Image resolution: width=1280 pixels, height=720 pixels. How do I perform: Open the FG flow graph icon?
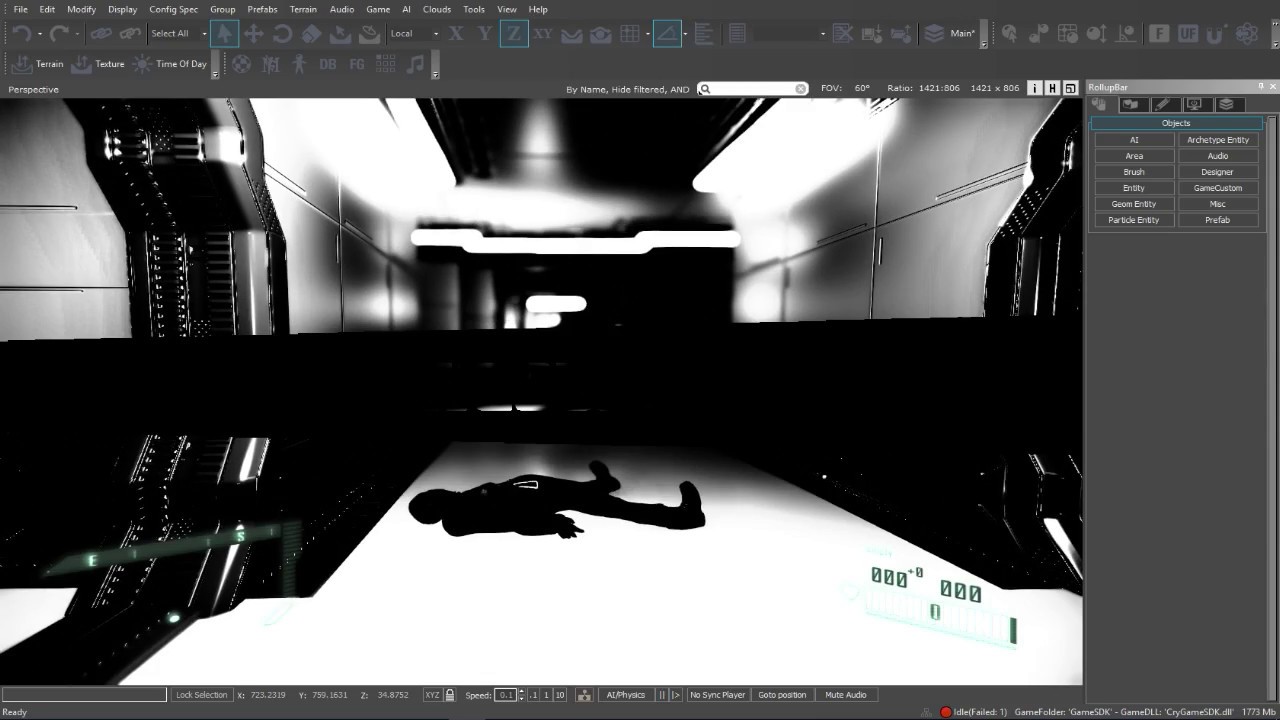[x=356, y=64]
